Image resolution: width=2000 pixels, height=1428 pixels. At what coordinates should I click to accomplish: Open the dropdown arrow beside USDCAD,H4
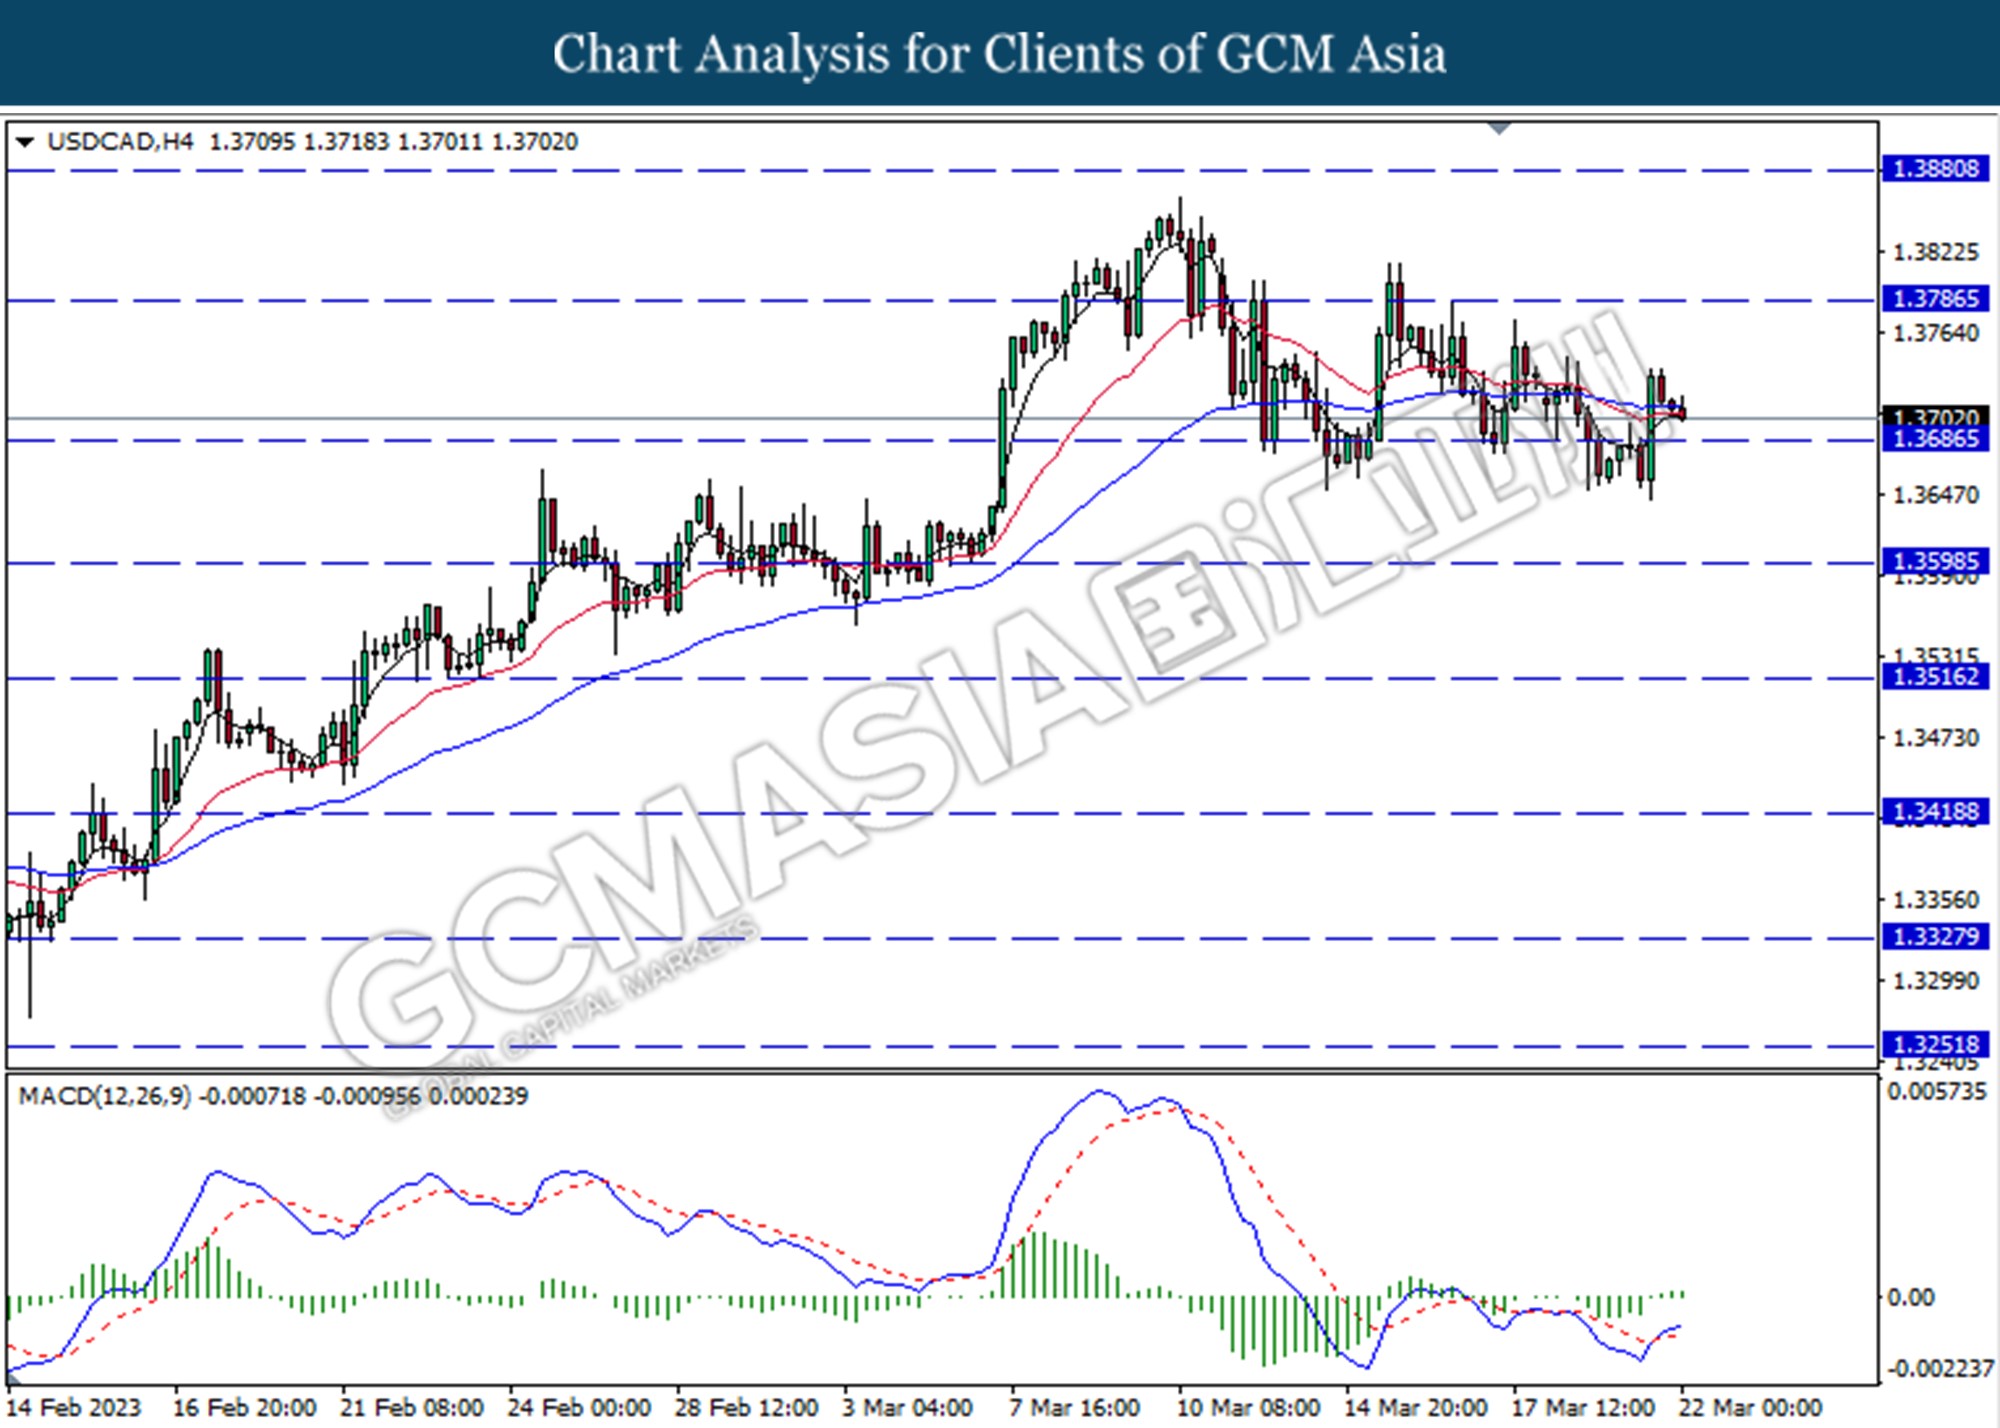point(26,142)
